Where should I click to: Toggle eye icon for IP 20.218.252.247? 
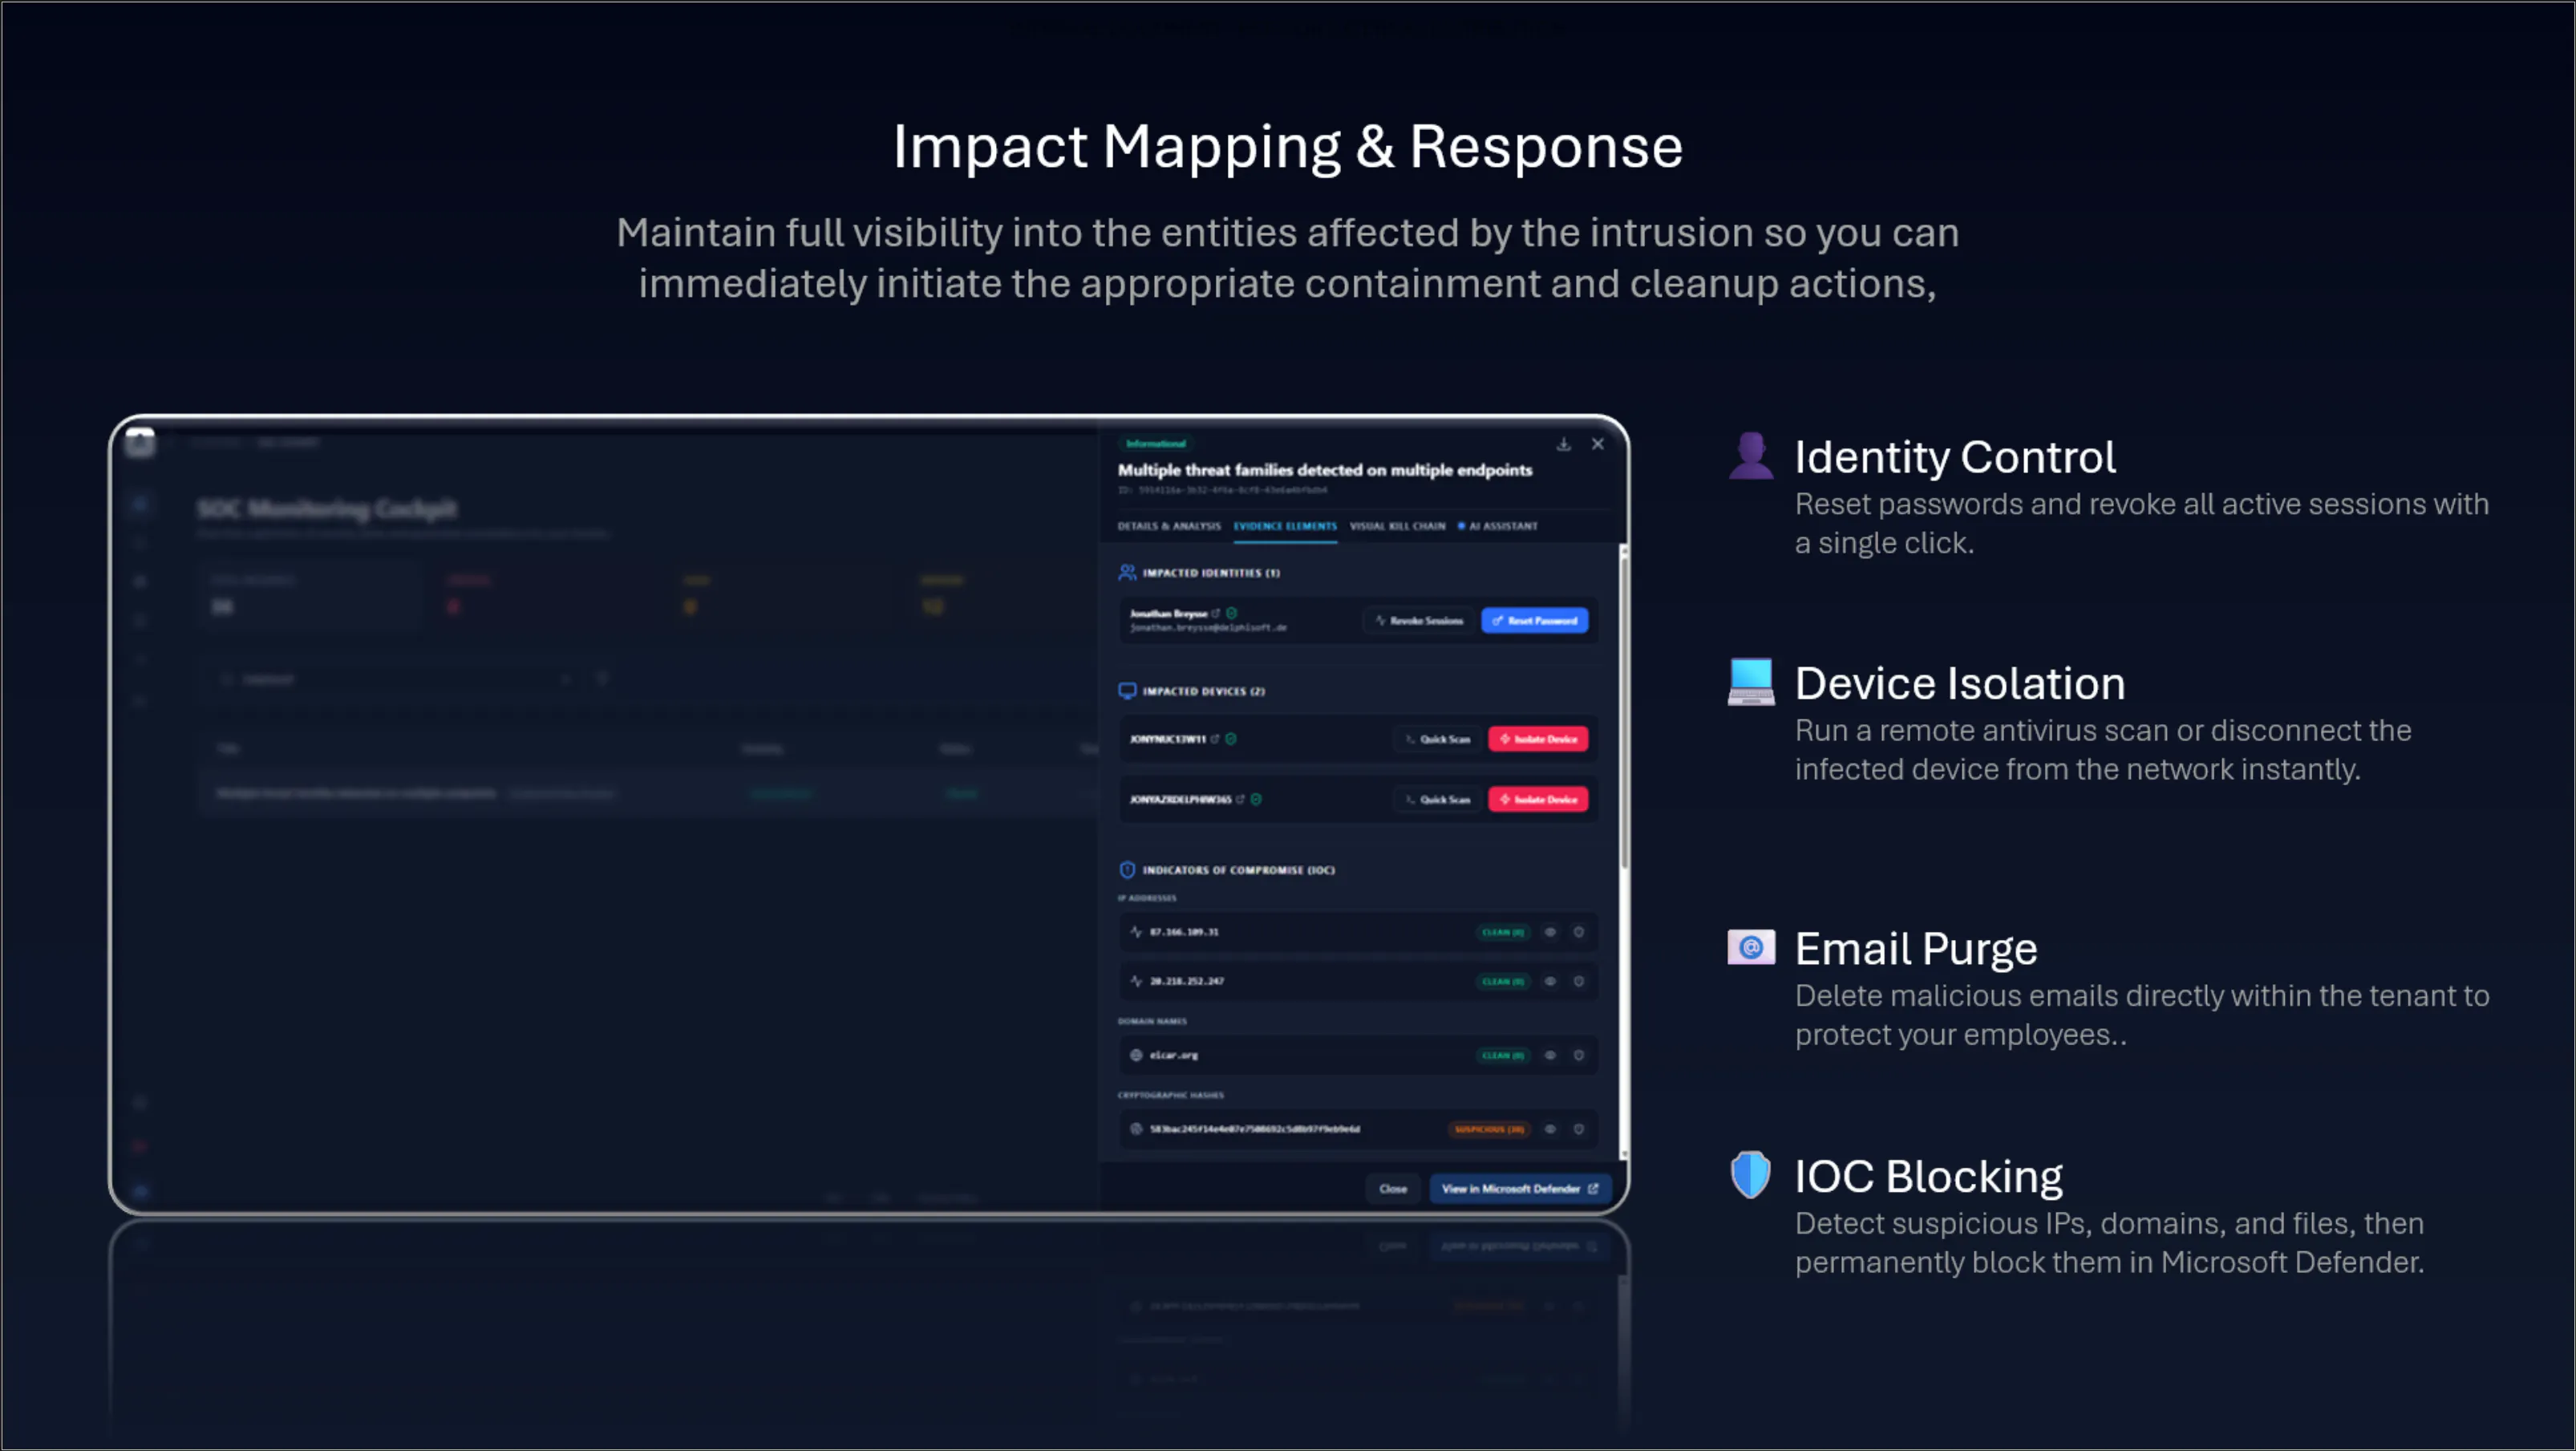[1550, 981]
